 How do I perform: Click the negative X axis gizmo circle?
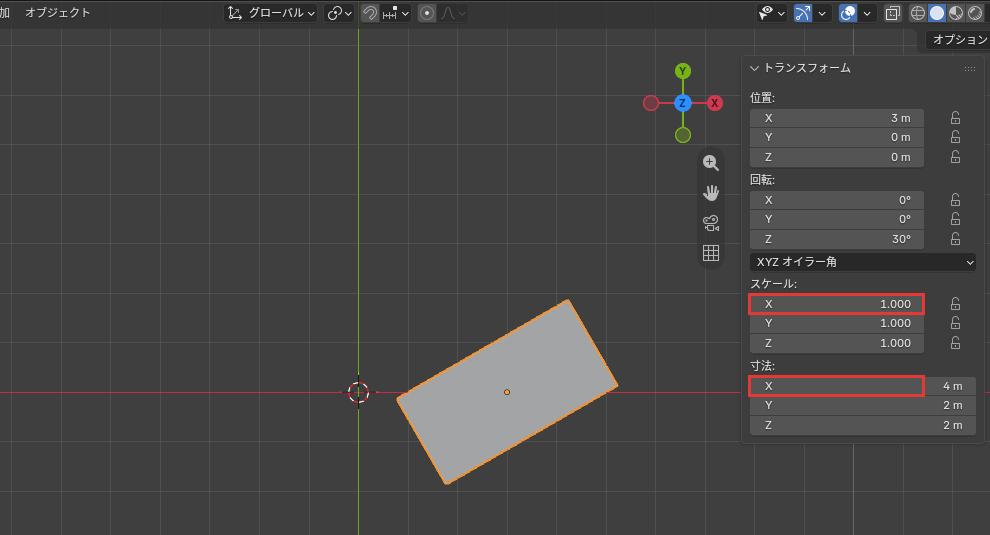(651, 103)
